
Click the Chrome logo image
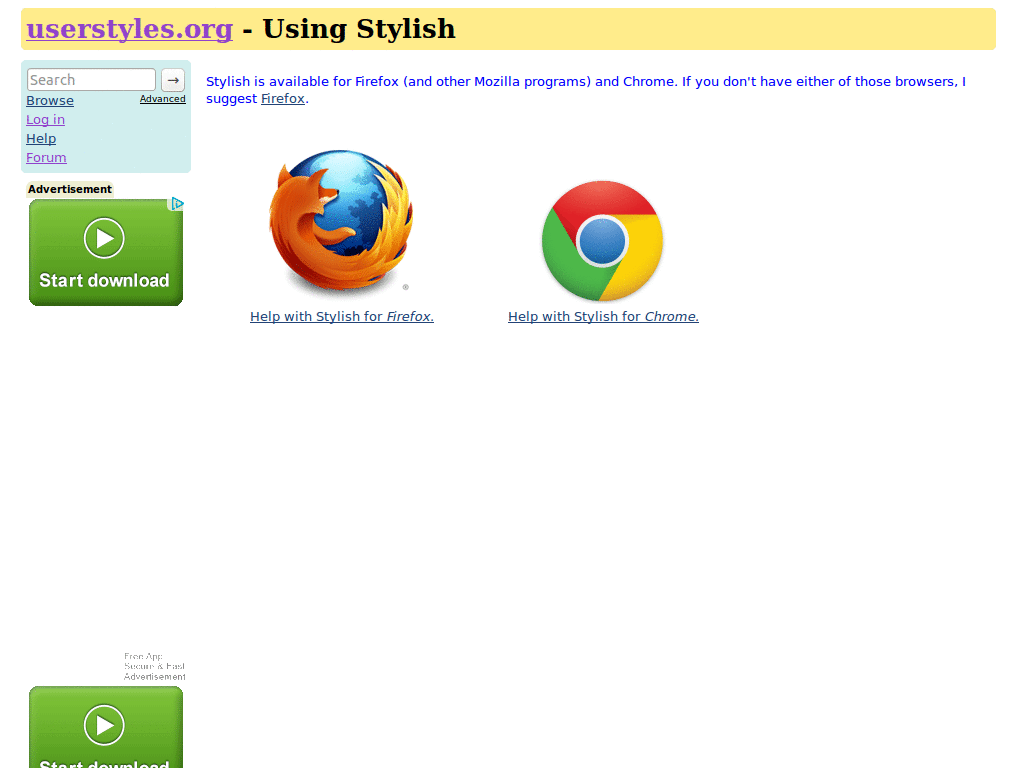pos(603,241)
